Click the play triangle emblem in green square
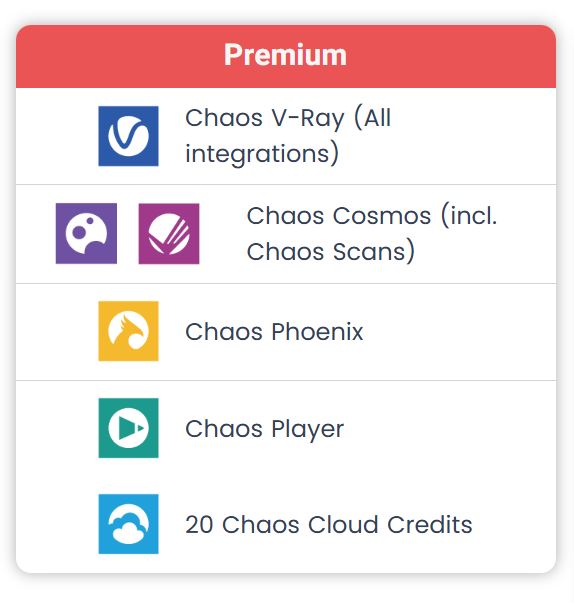 [128, 428]
